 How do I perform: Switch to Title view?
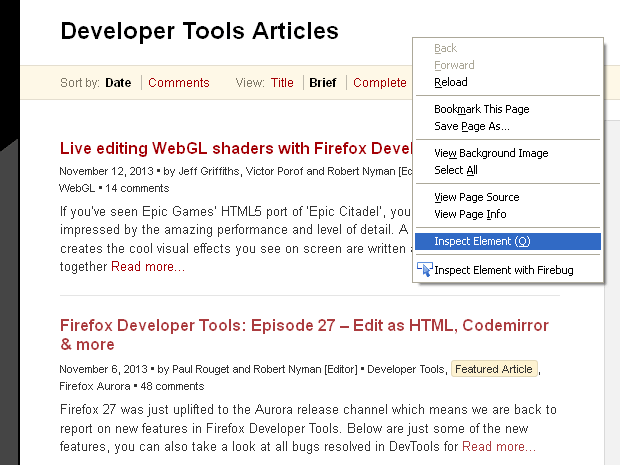(282, 83)
